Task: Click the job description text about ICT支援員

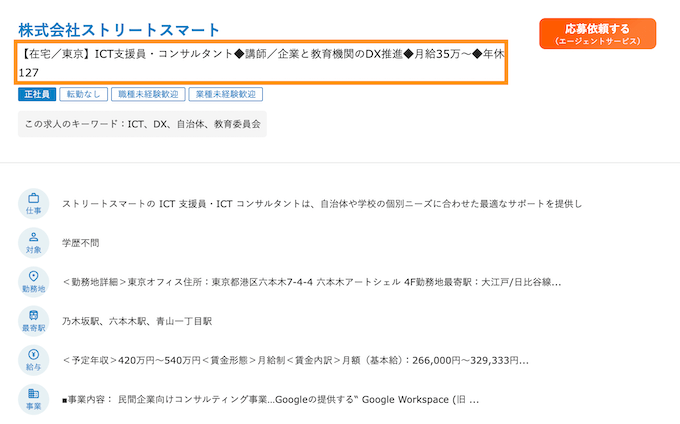Action: pyautogui.click(x=322, y=204)
